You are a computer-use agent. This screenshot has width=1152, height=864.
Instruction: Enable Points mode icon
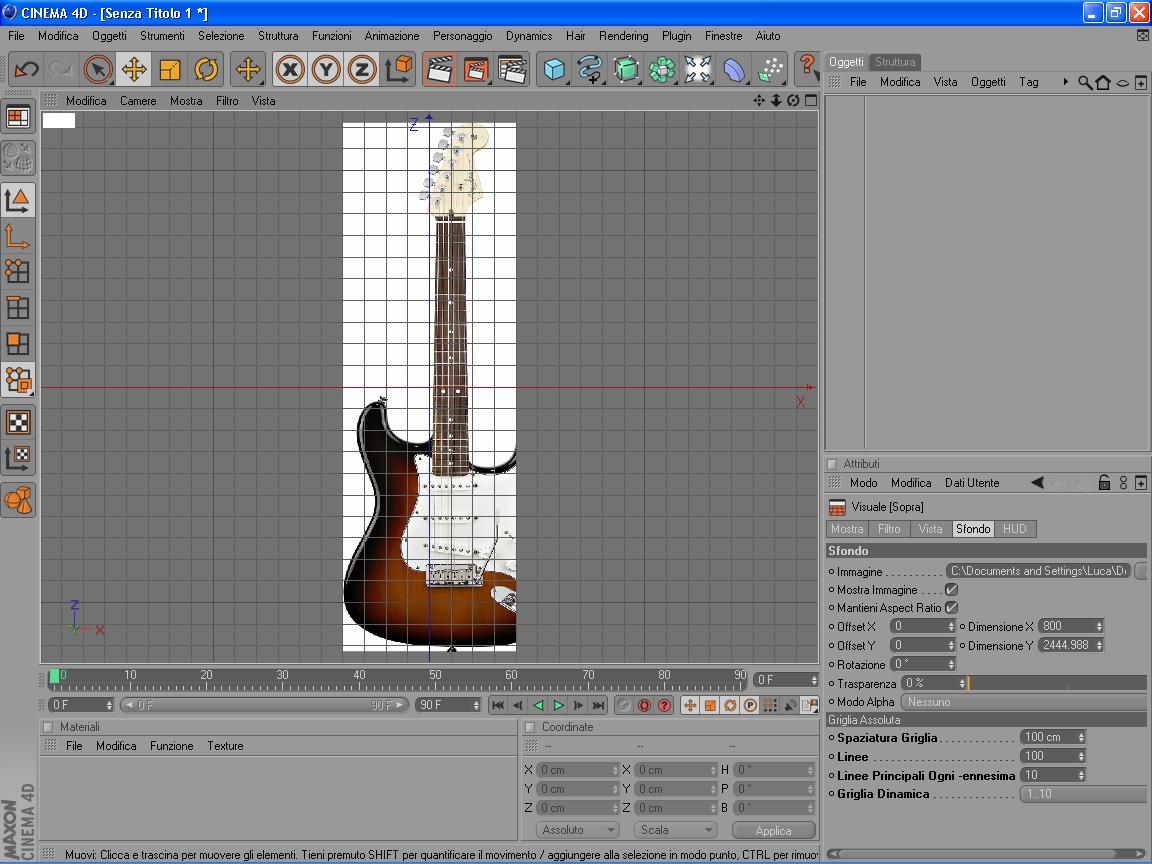18,272
